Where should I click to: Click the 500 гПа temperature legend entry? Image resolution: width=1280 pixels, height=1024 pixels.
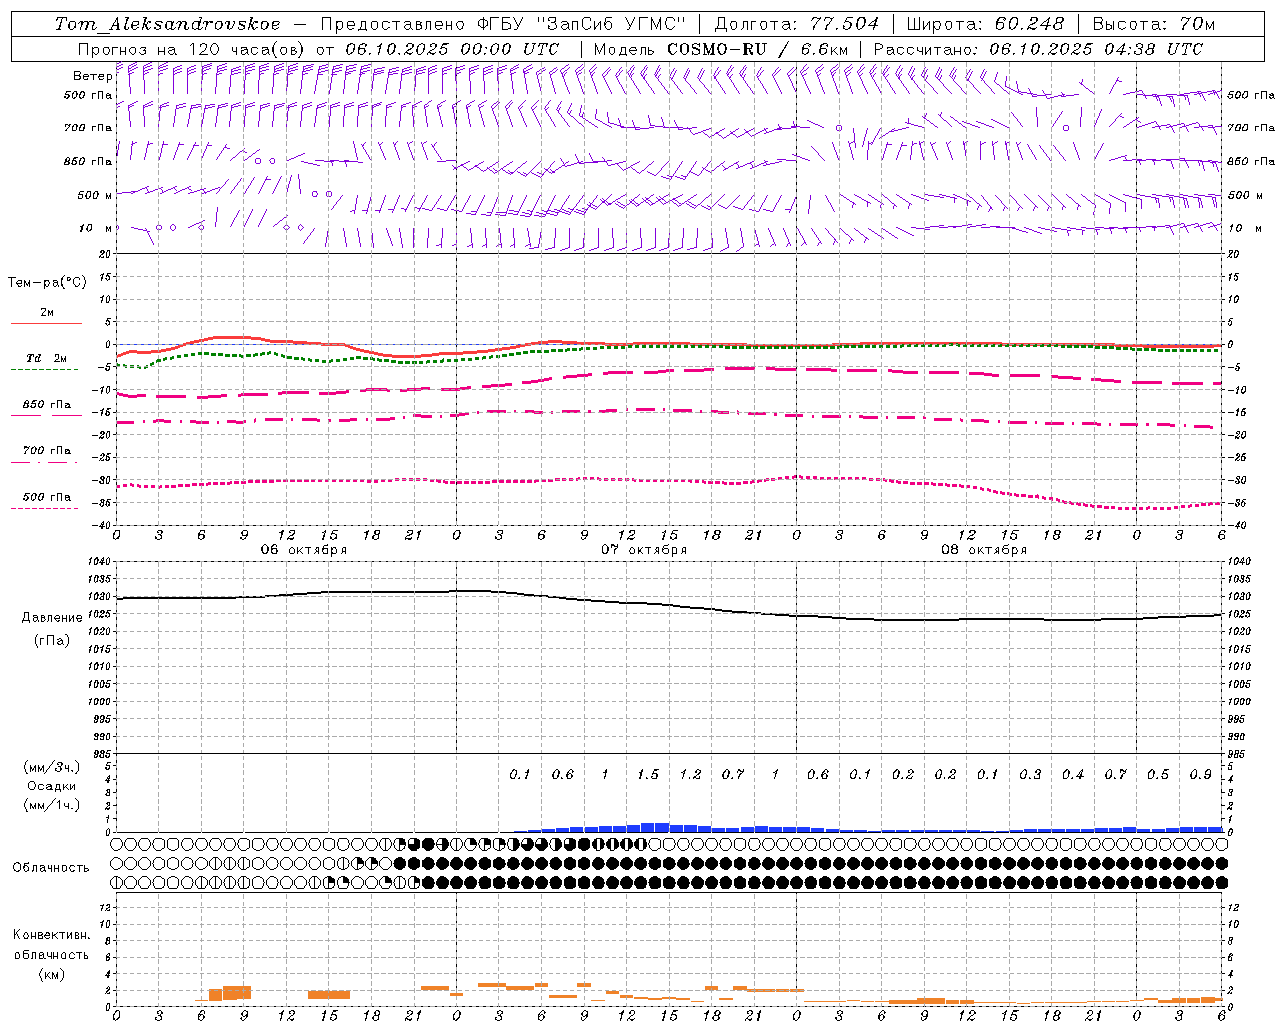[47, 497]
